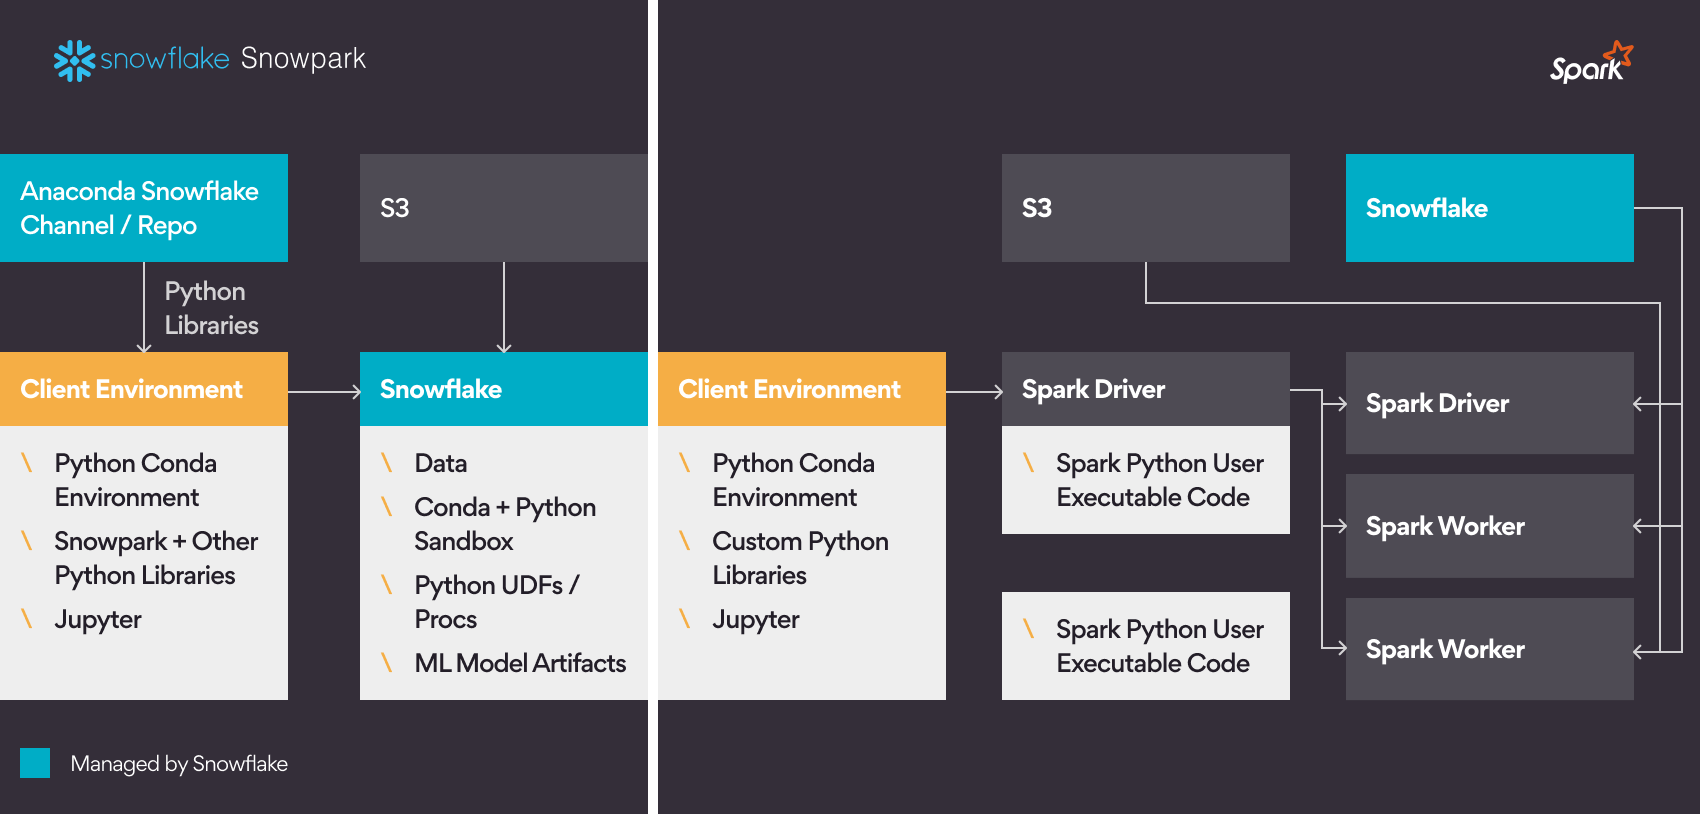Select the Client Environment header in Spark diagram
Viewport: 1700px width, 814px height.
(x=801, y=389)
